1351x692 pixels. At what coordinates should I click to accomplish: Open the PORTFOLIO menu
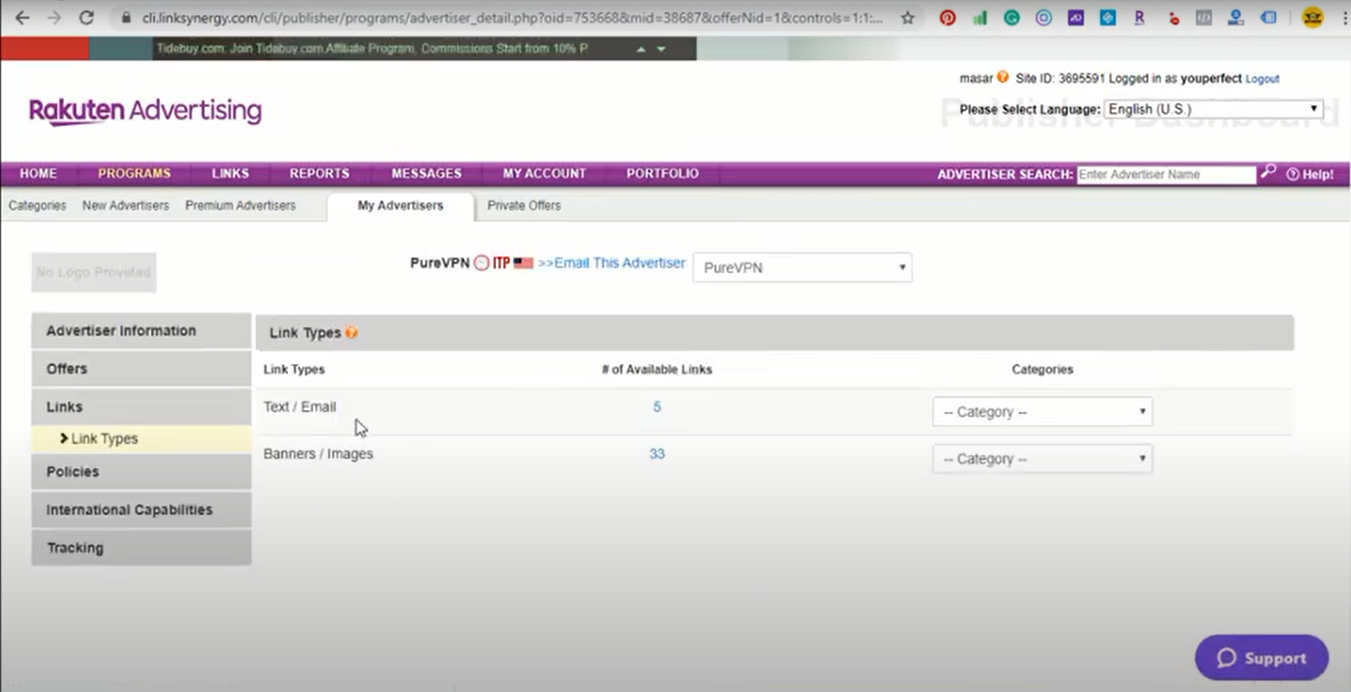point(662,174)
